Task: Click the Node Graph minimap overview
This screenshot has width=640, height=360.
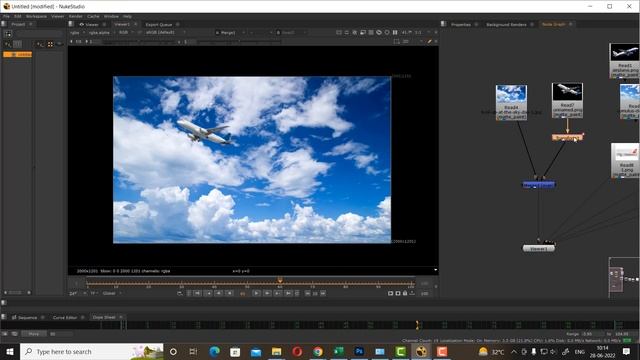Action: click(x=624, y=278)
